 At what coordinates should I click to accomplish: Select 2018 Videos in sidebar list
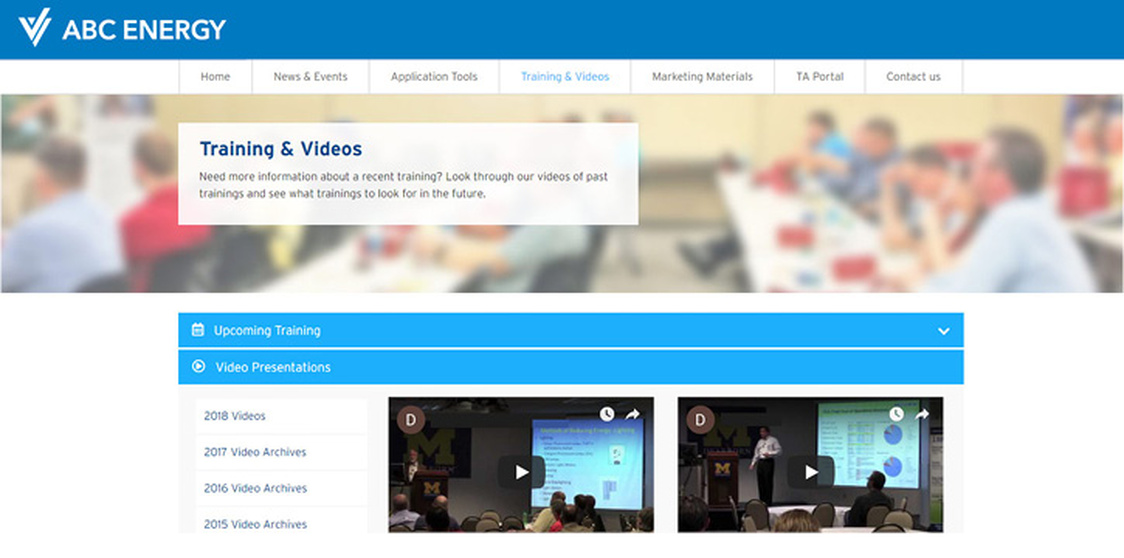tap(235, 416)
